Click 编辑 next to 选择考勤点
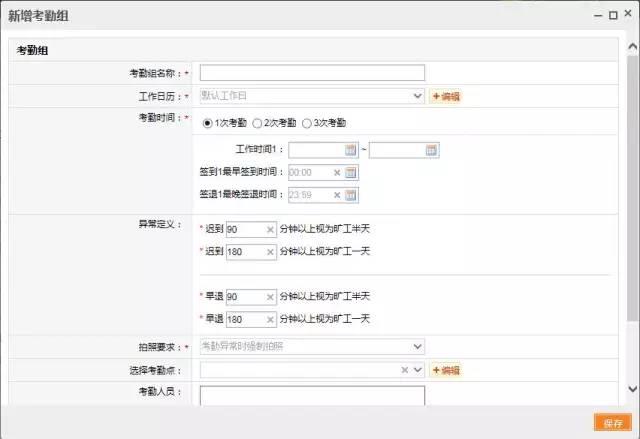This screenshot has height=439, width=640. click(446, 370)
